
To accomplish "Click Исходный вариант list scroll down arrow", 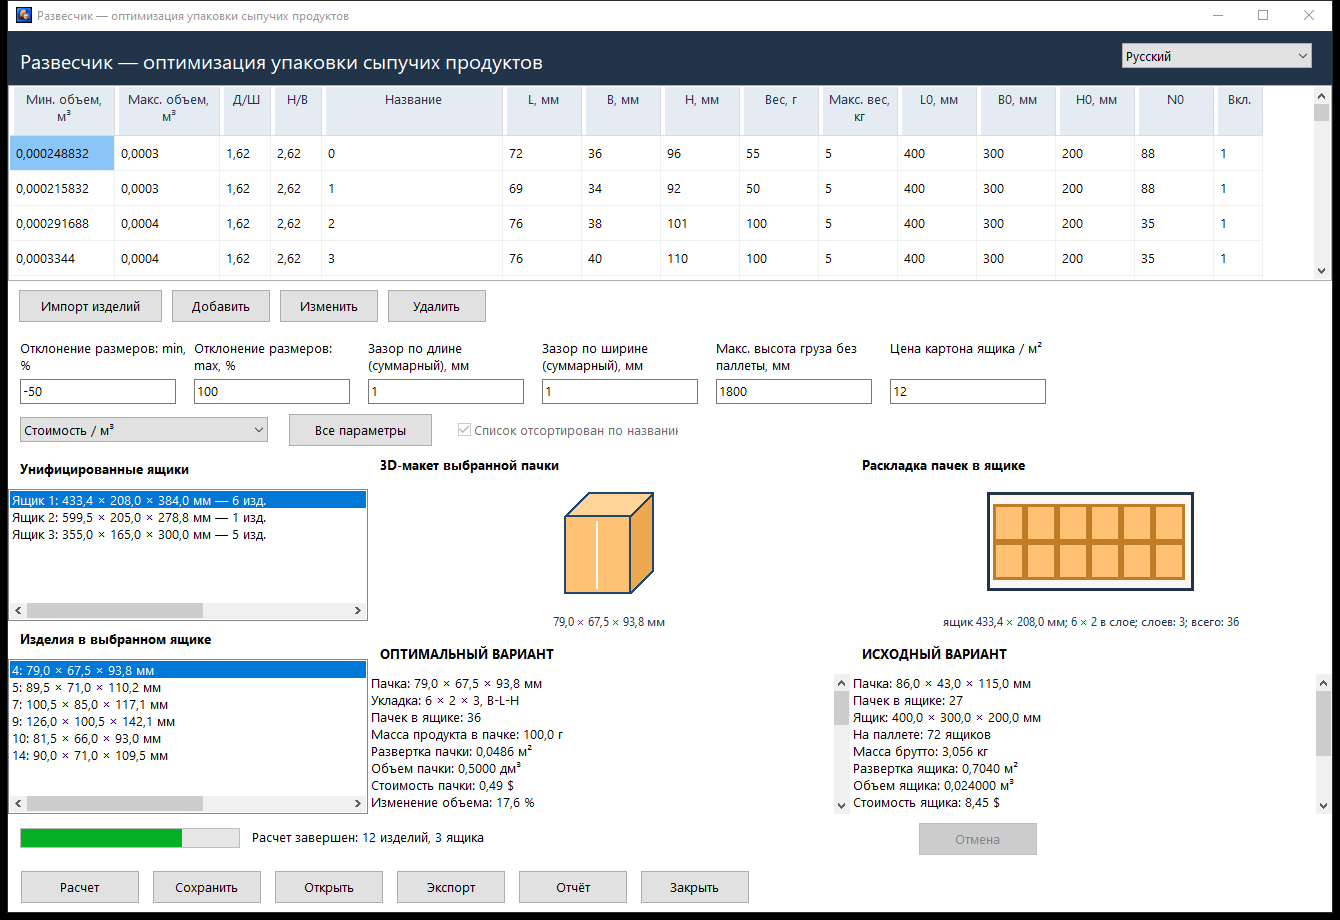I will [1323, 804].
